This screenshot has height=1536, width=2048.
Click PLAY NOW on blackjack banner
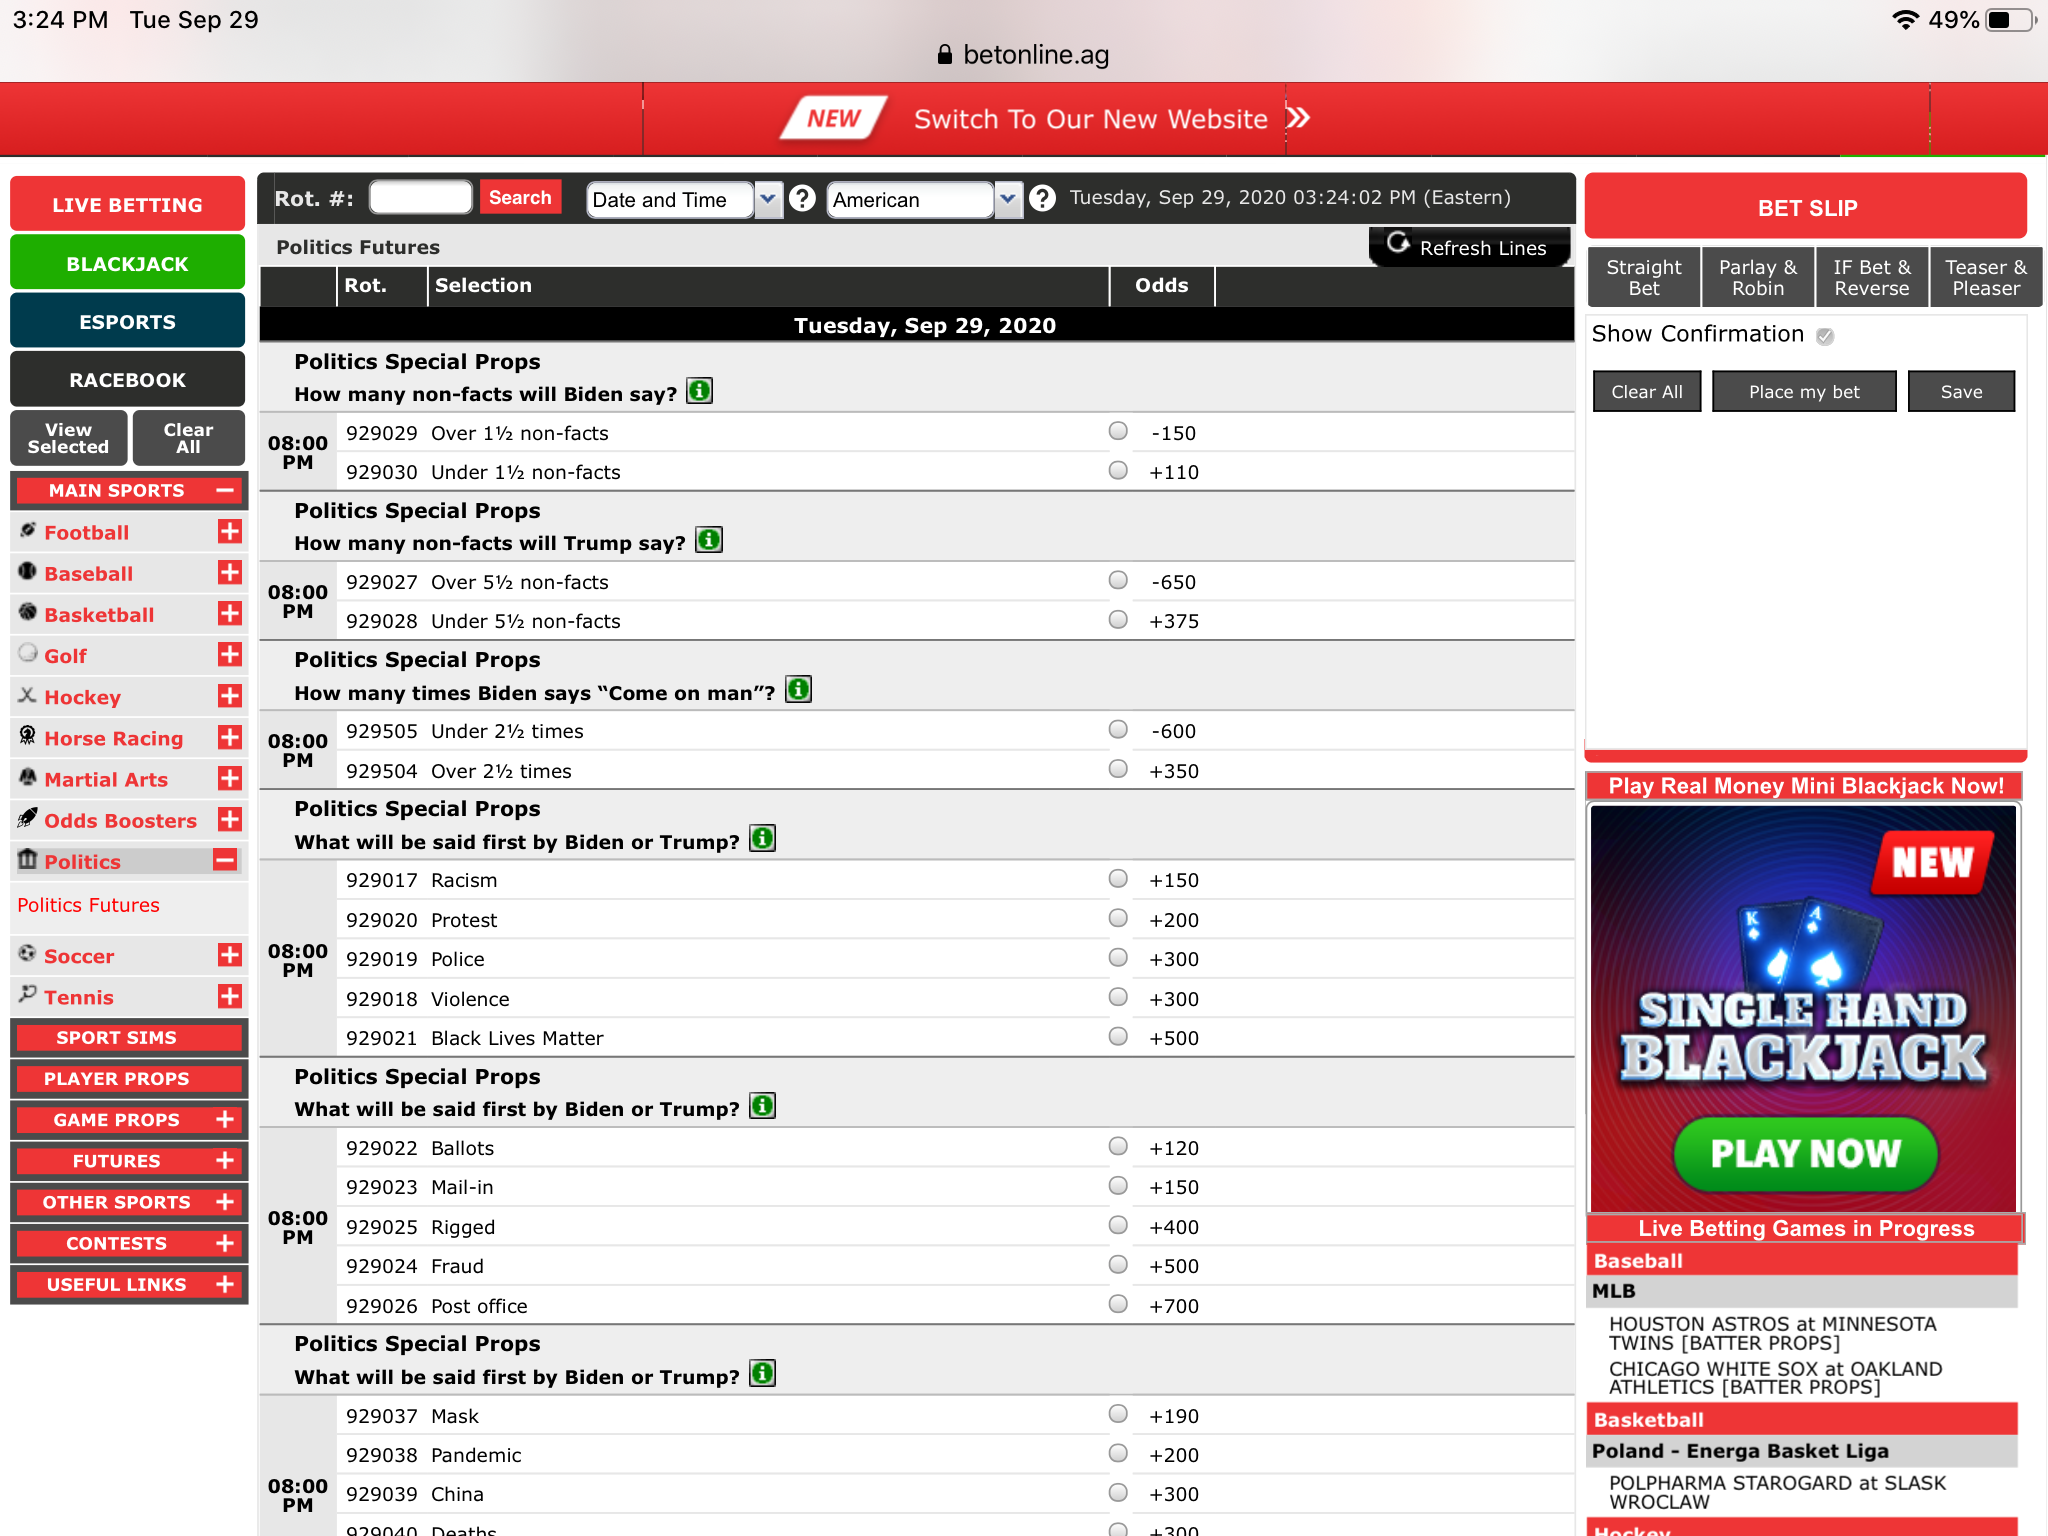[x=1804, y=1153]
